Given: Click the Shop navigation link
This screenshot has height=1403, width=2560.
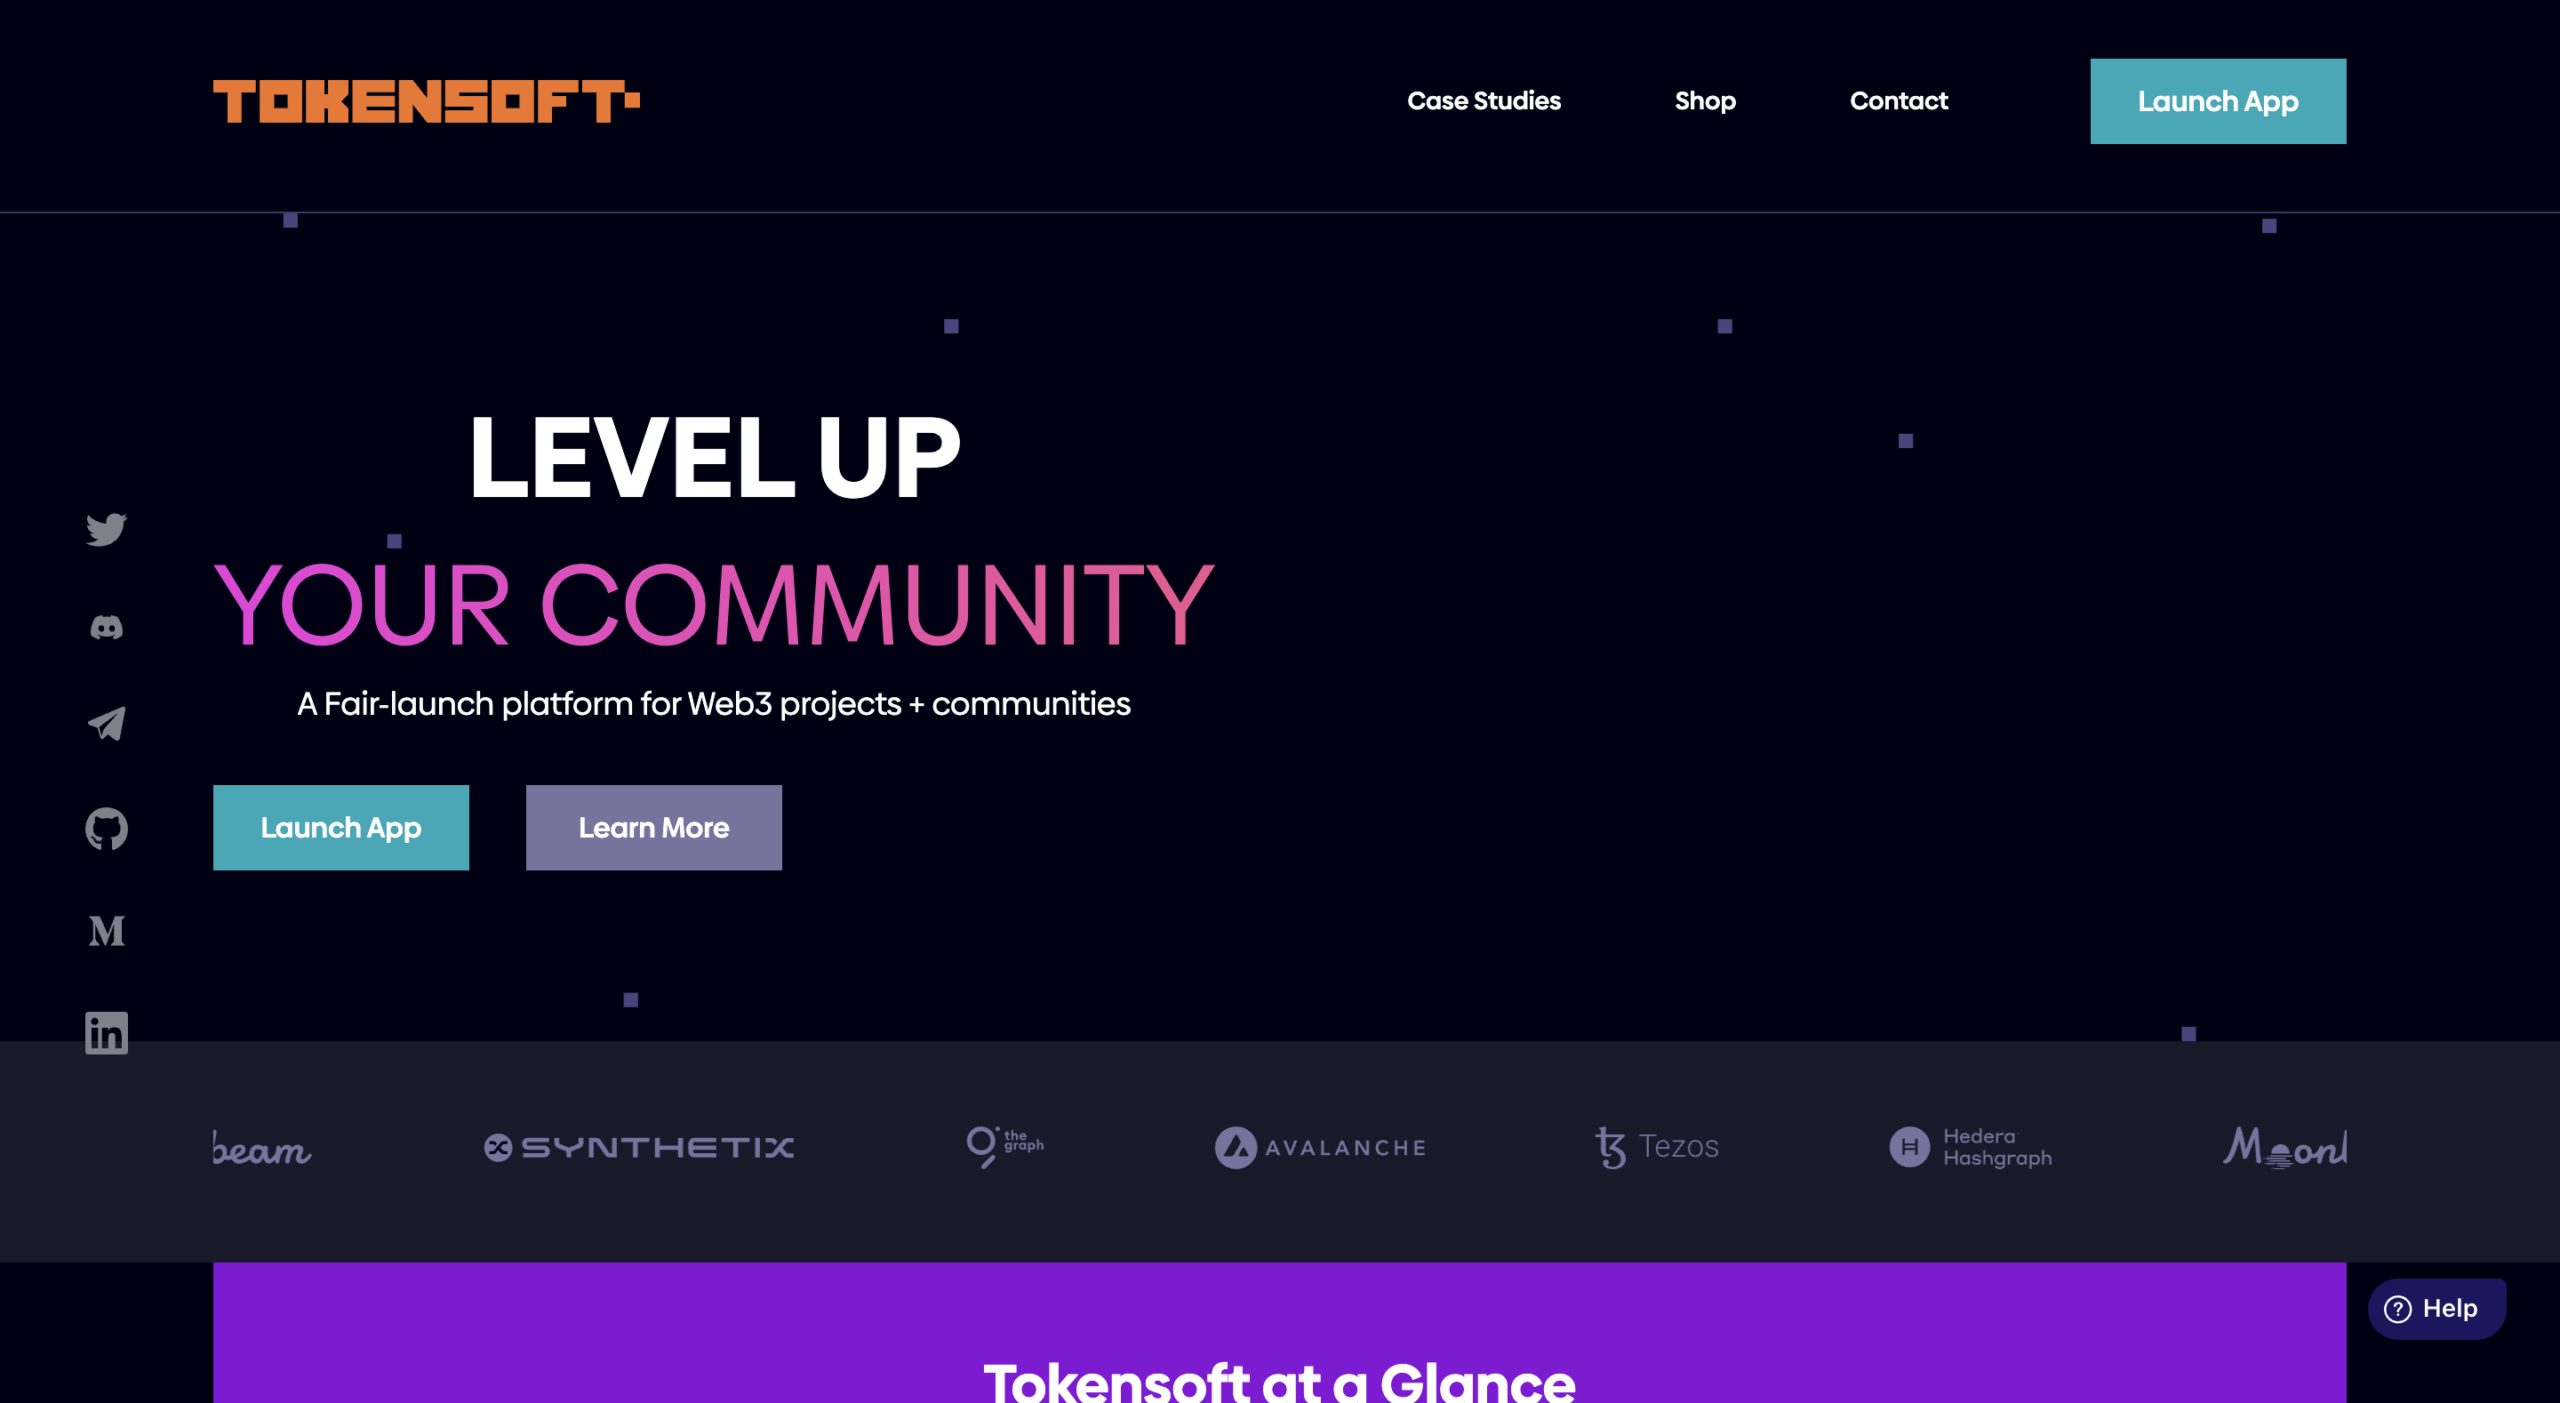Looking at the screenshot, I should (1705, 100).
